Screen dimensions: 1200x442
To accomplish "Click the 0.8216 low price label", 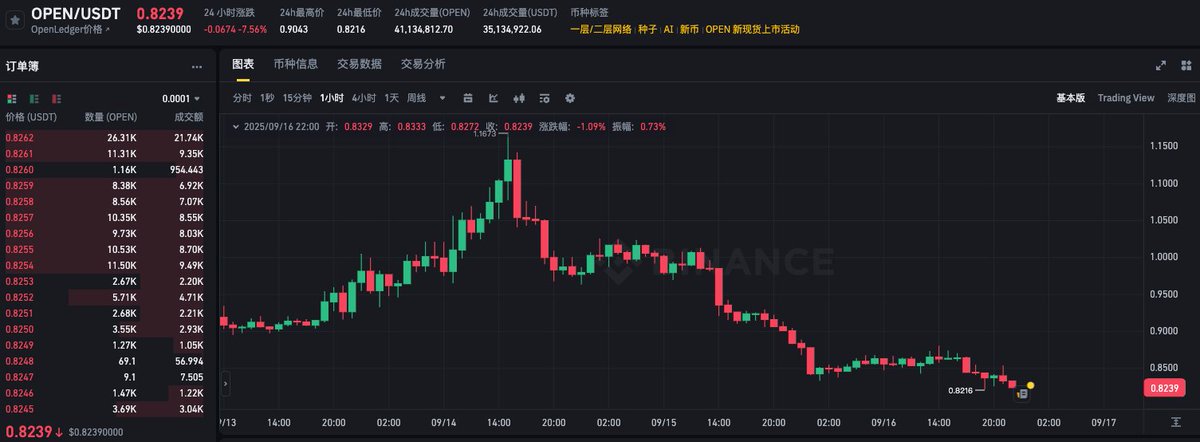I will point(961,389).
